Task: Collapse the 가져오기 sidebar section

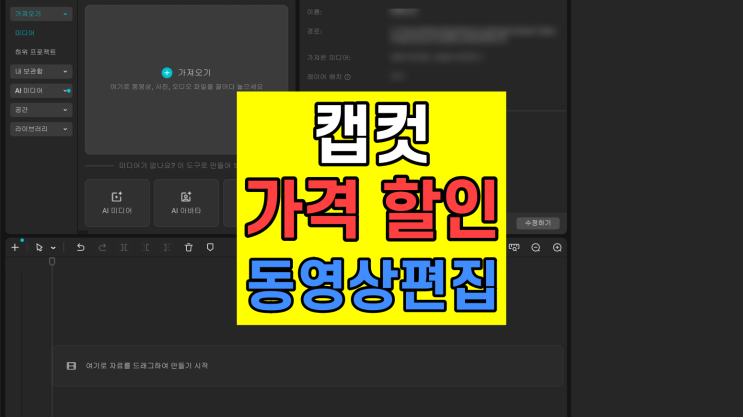Action: click(x=41, y=14)
